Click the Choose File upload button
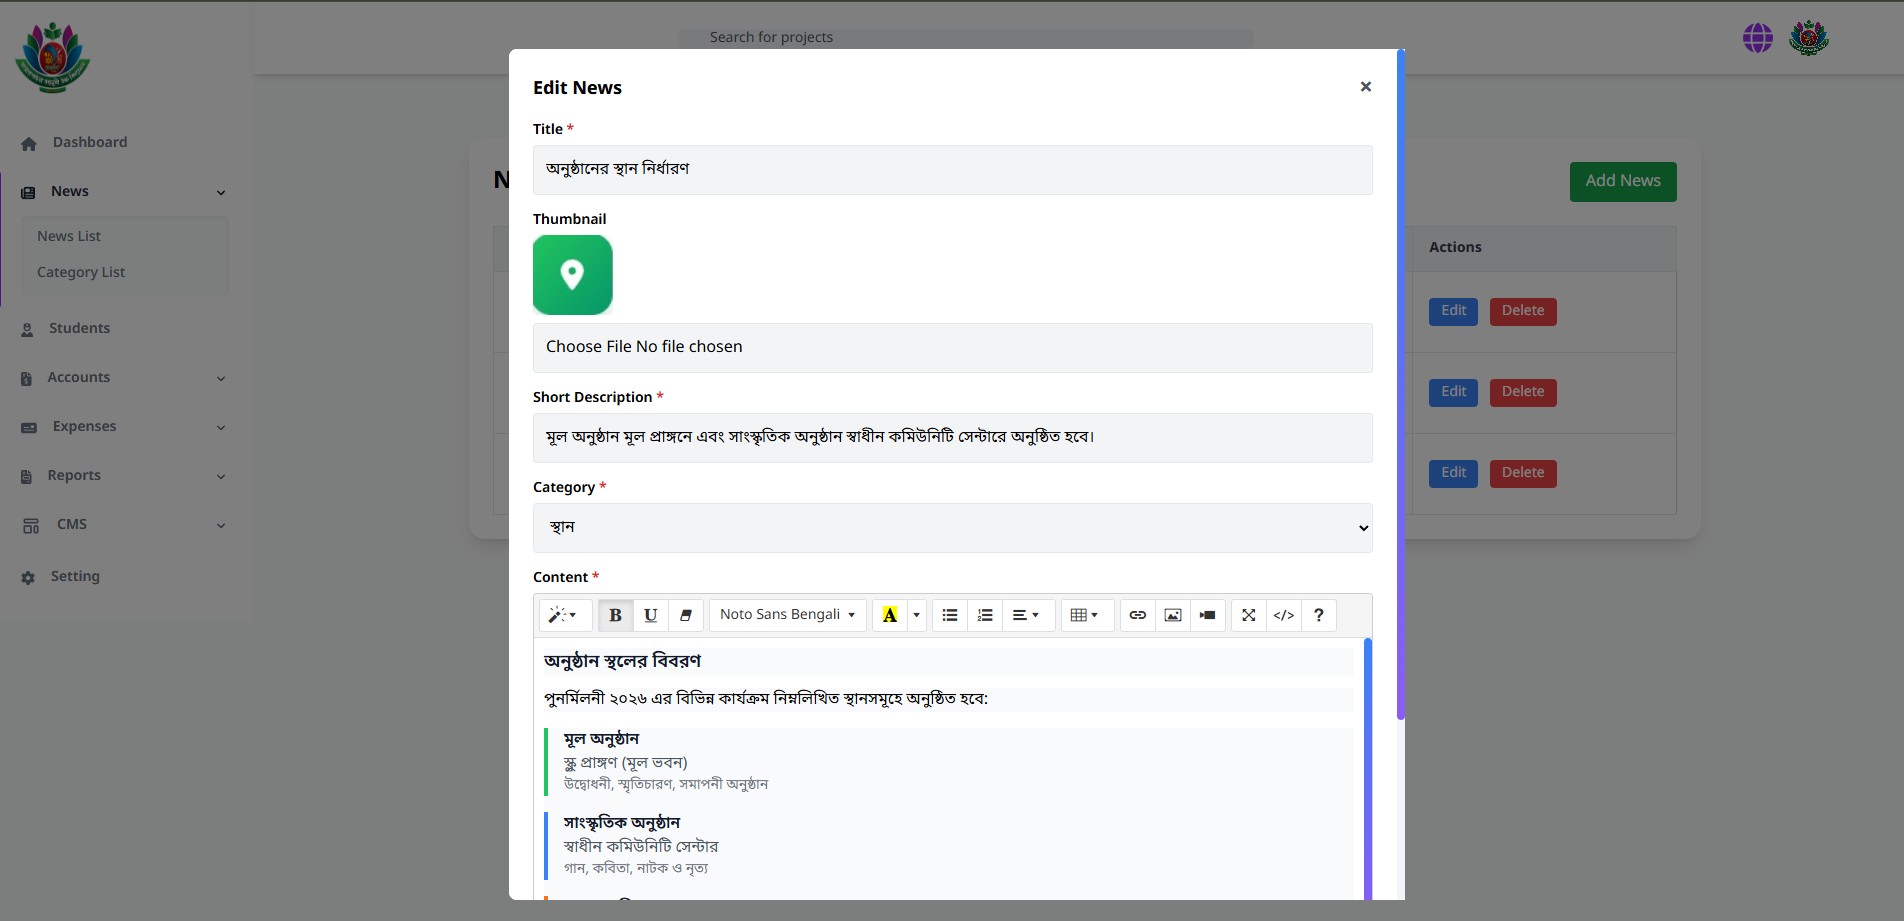The image size is (1904, 921). point(588,347)
